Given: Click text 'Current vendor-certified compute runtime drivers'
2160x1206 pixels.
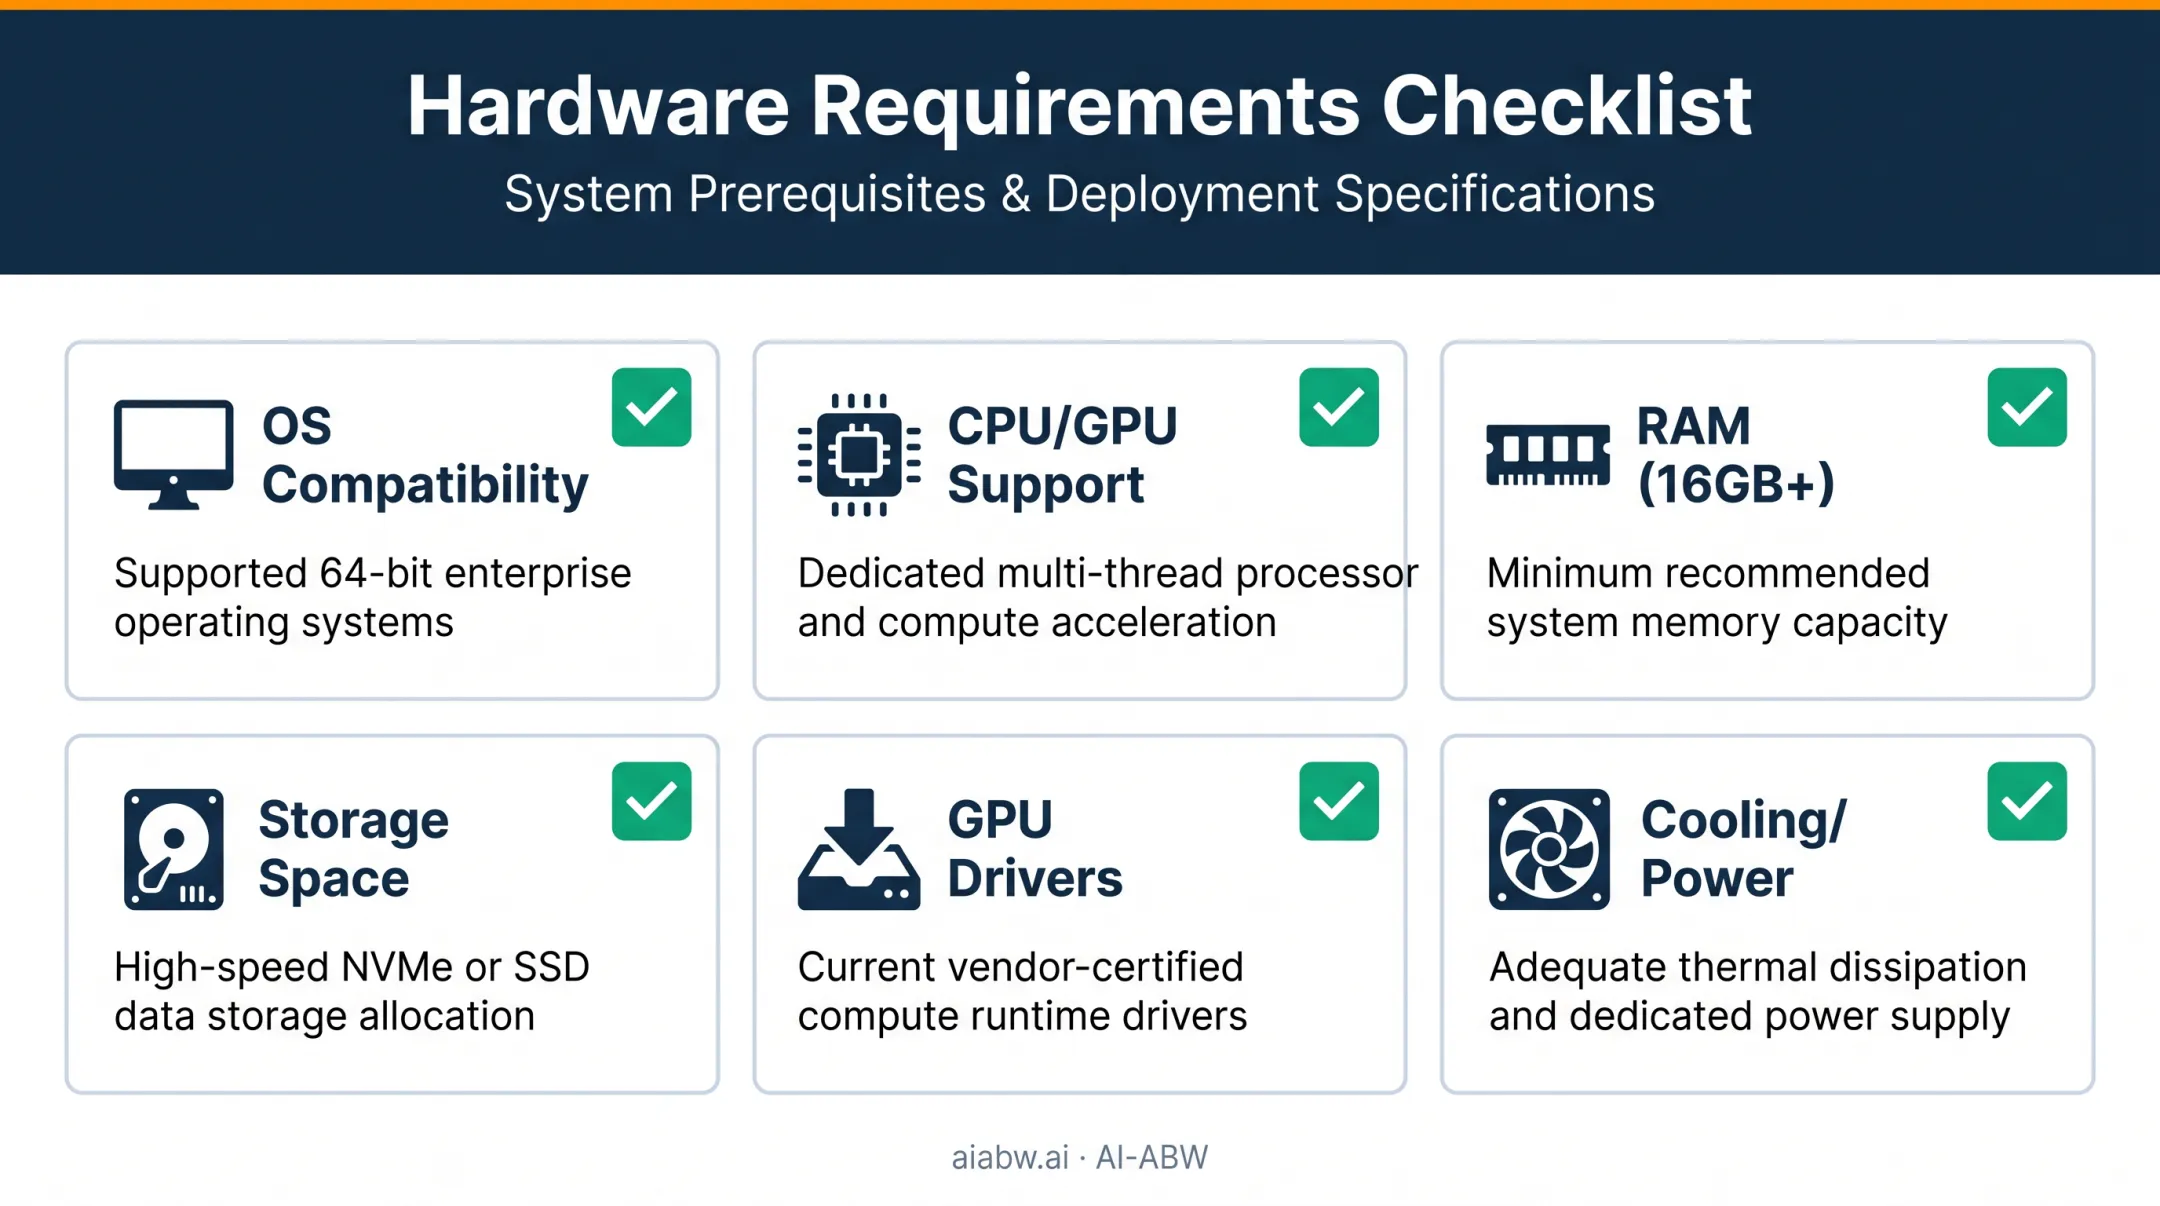Looking at the screenshot, I should [1022, 991].
